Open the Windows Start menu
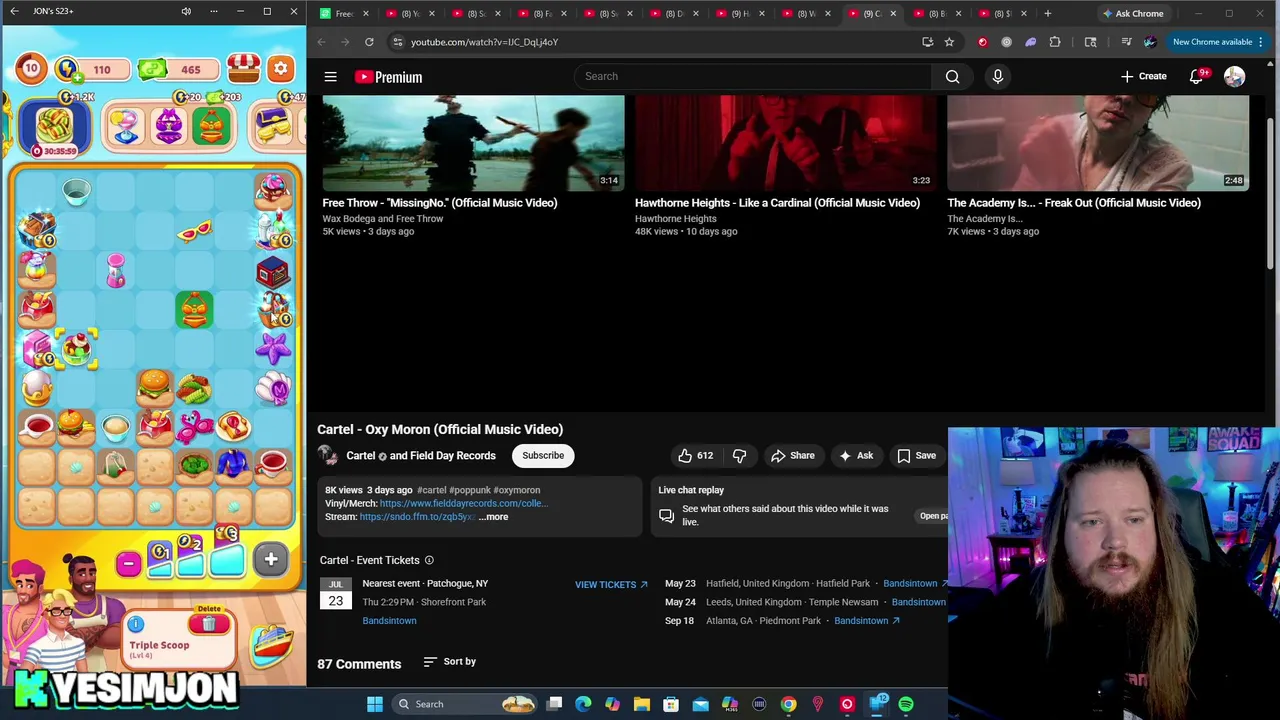 pyautogui.click(x=375, y=704)
